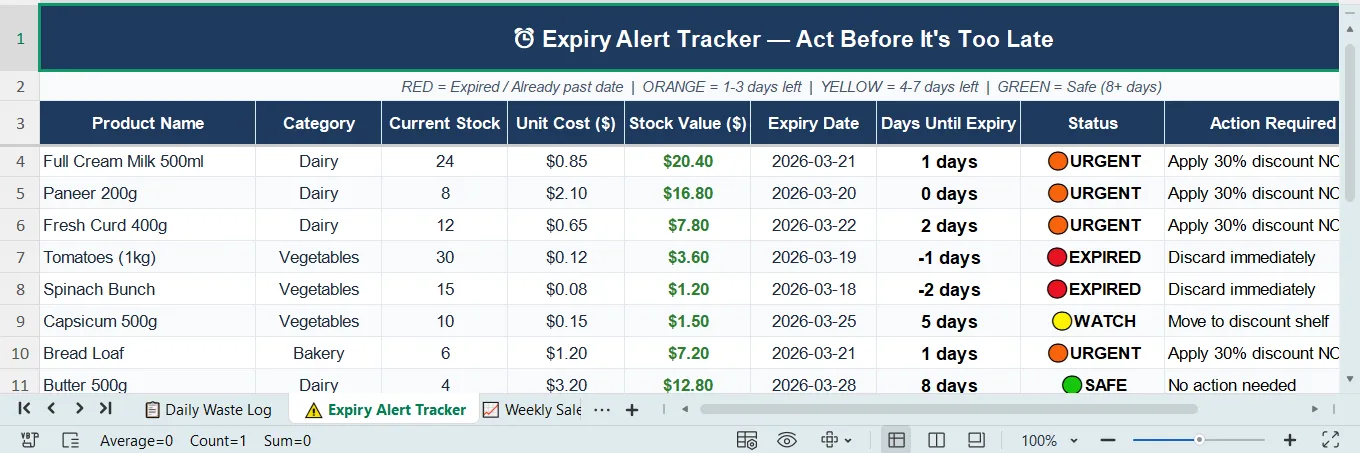Select the Status column header cell
This screenshot has height=453, width=1360.
[1093, 123]
